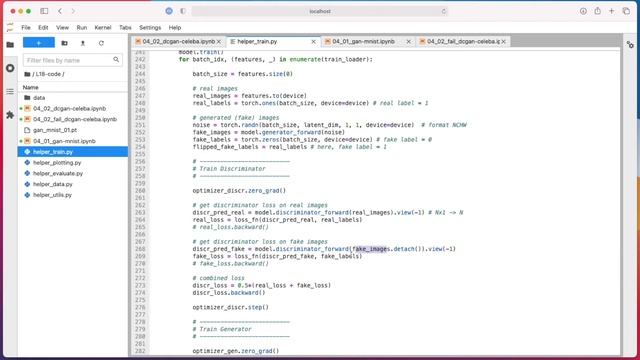Open the Tabs menu

click(125, 27)
